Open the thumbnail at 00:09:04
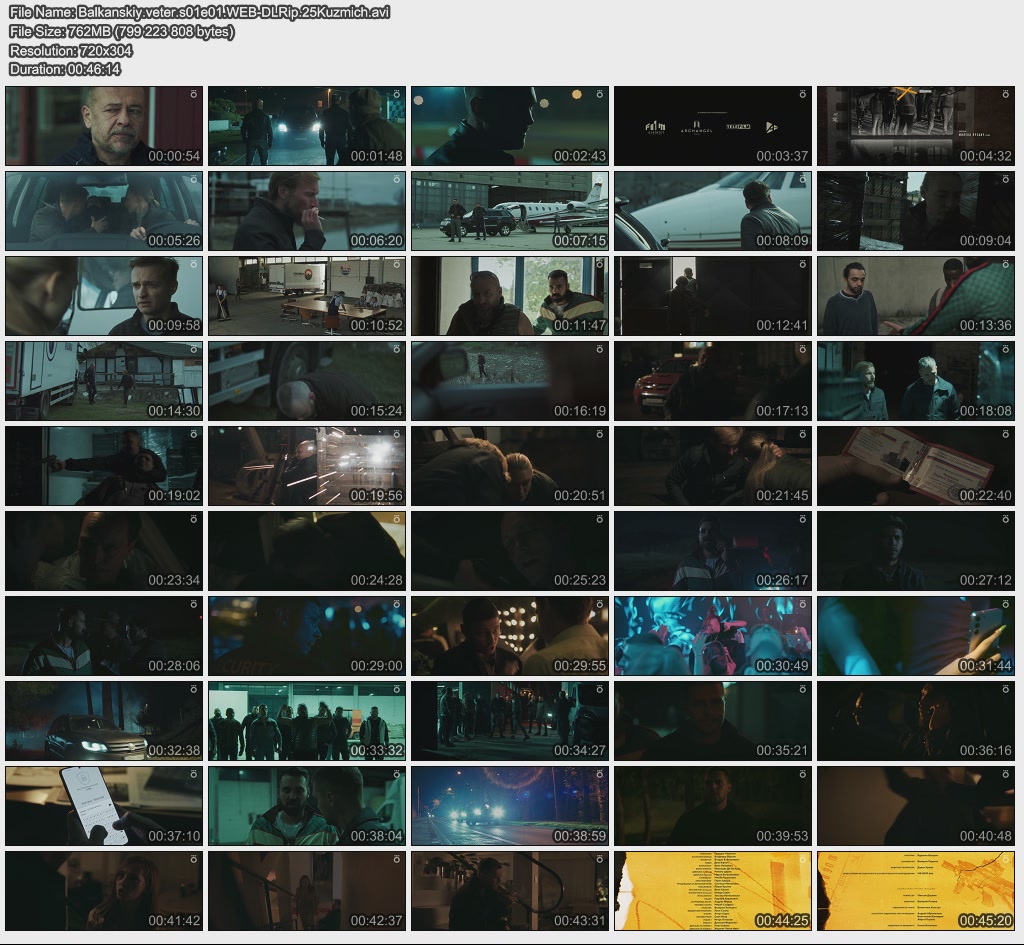Image resolution: width=1024 pixels, height=945 pixels. 916,211
